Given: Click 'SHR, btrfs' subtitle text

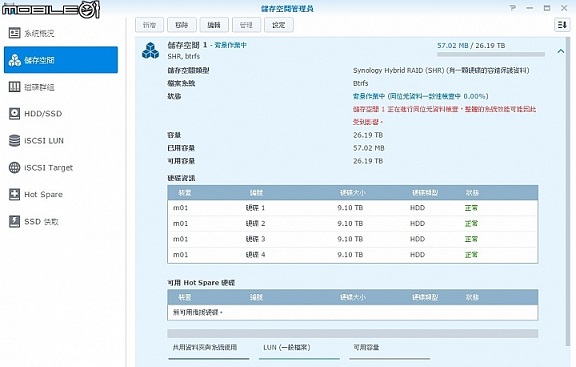Looking at the screenshot, I should click(x=184, y=56).
